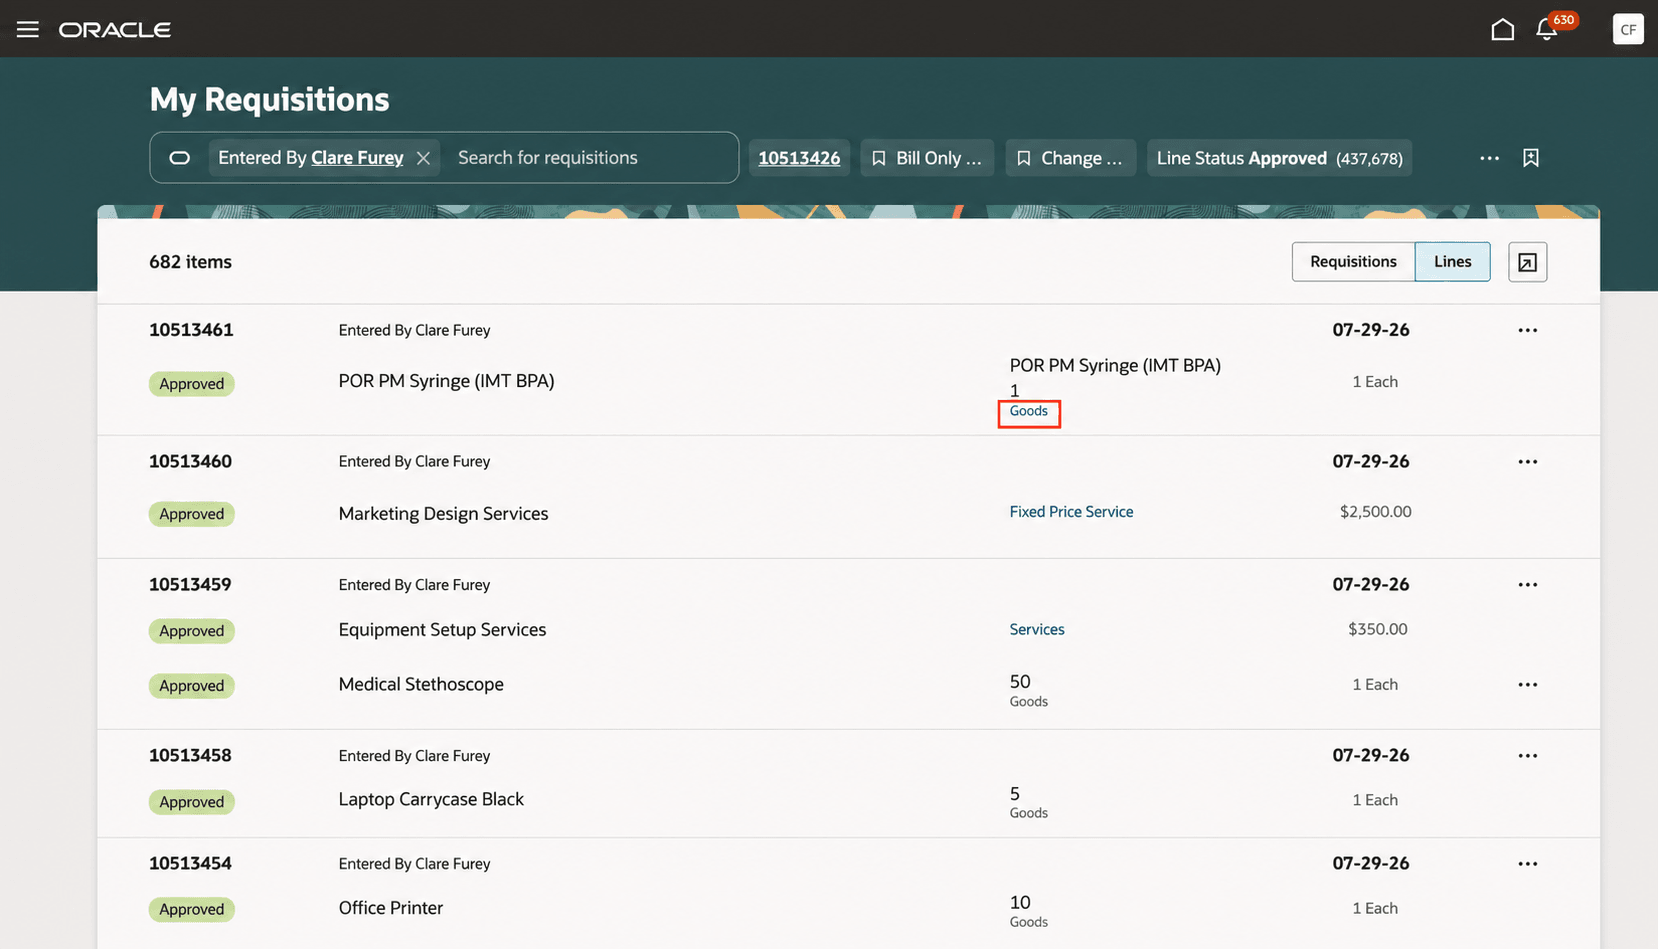Switch to the Requisitions view

click(1353, 262)
